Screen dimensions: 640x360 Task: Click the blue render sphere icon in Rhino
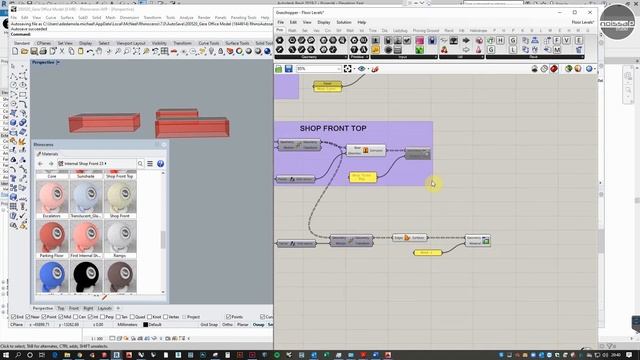click(x=267, y=51)
